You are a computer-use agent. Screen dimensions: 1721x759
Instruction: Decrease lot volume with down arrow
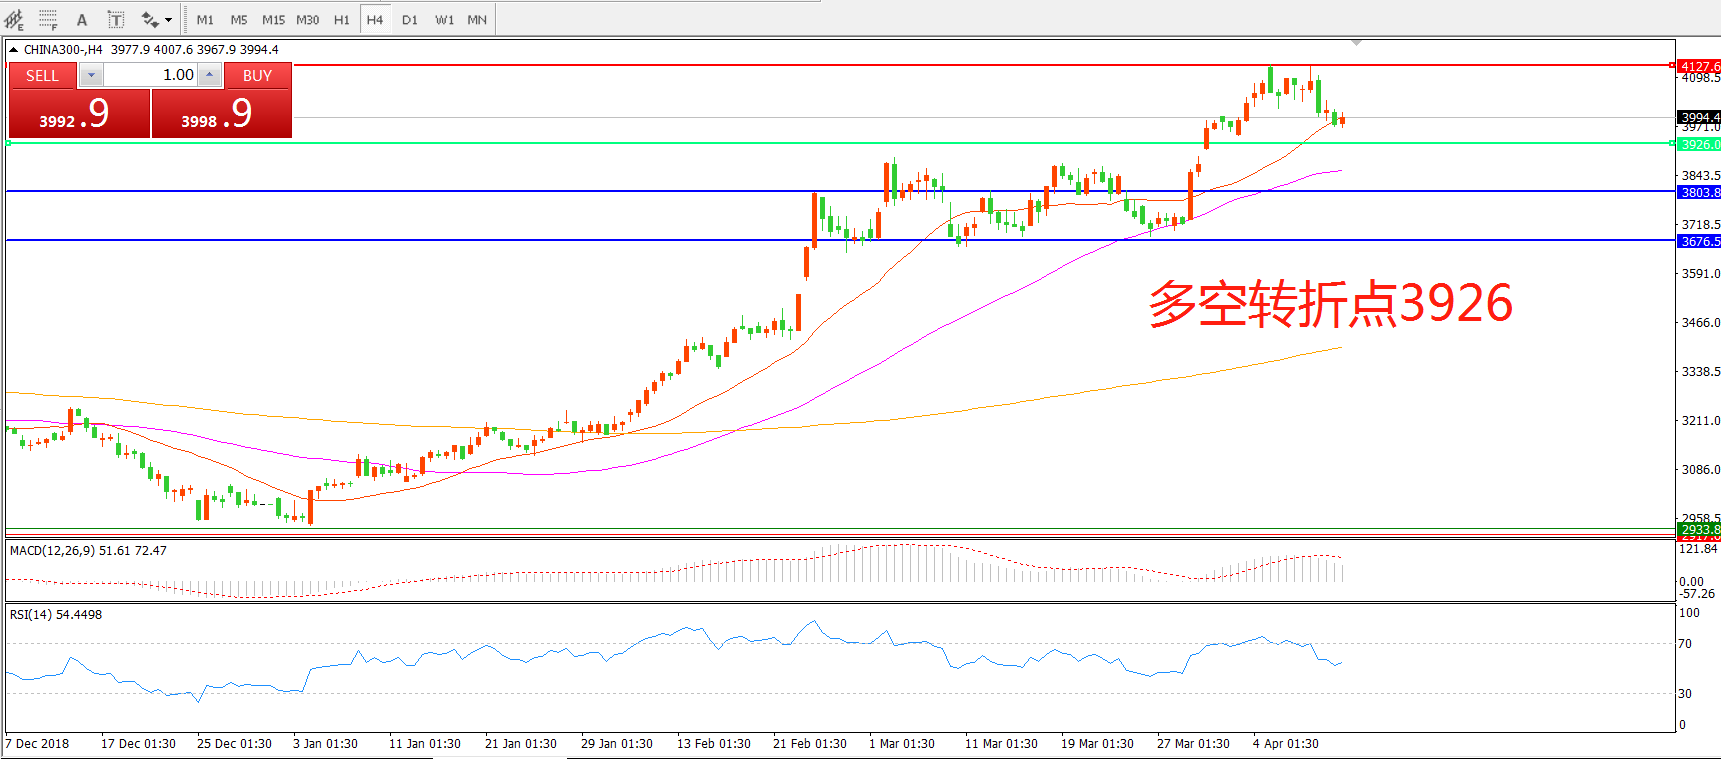coord(91,75)
